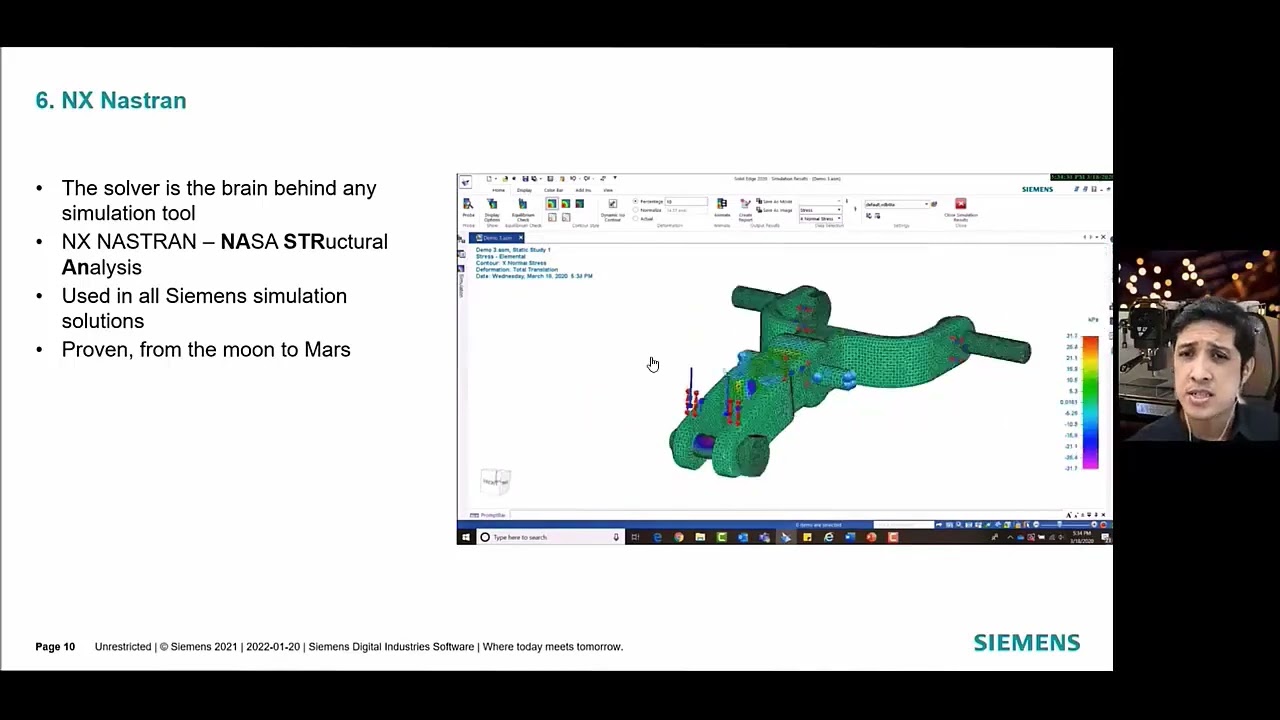This screenshot has width=1280, height=720.
Task: Open the Create Report tool
Action: 745,210
